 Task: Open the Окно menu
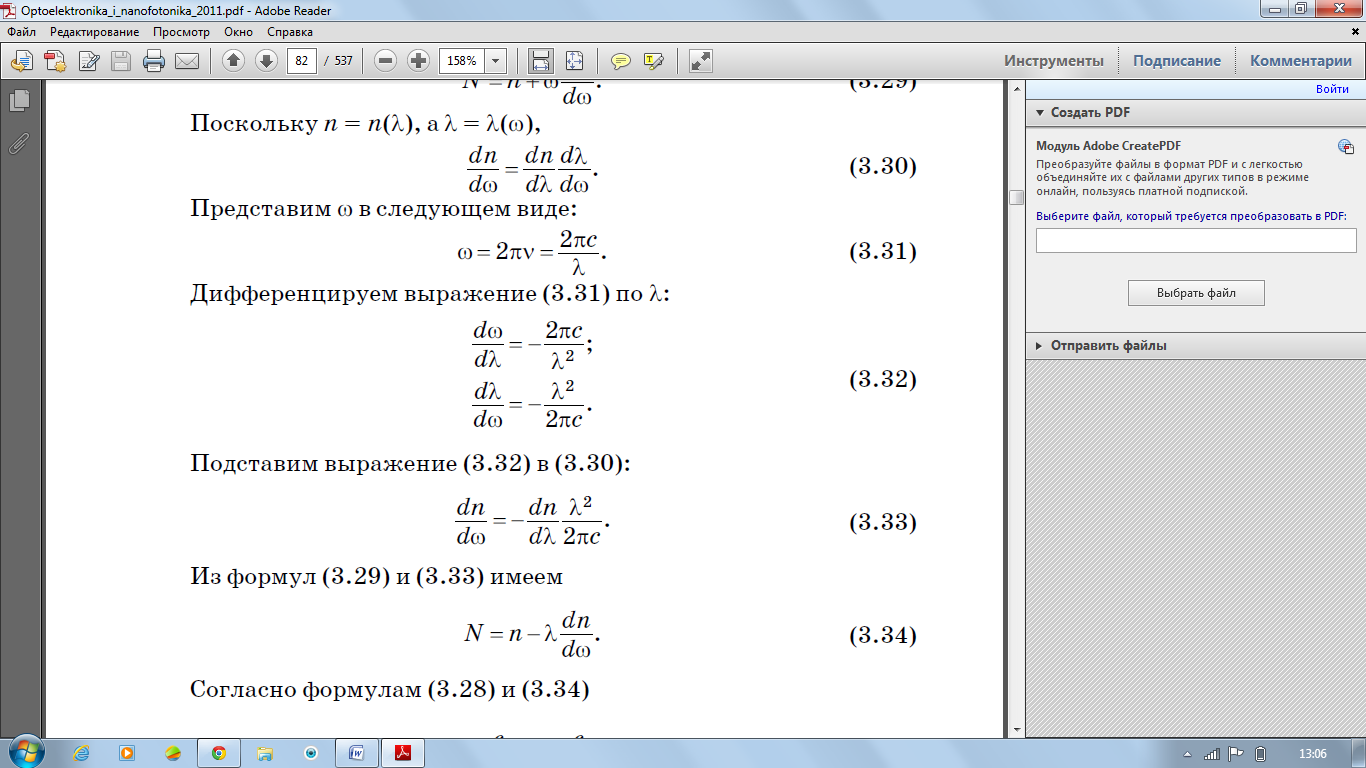239,31
